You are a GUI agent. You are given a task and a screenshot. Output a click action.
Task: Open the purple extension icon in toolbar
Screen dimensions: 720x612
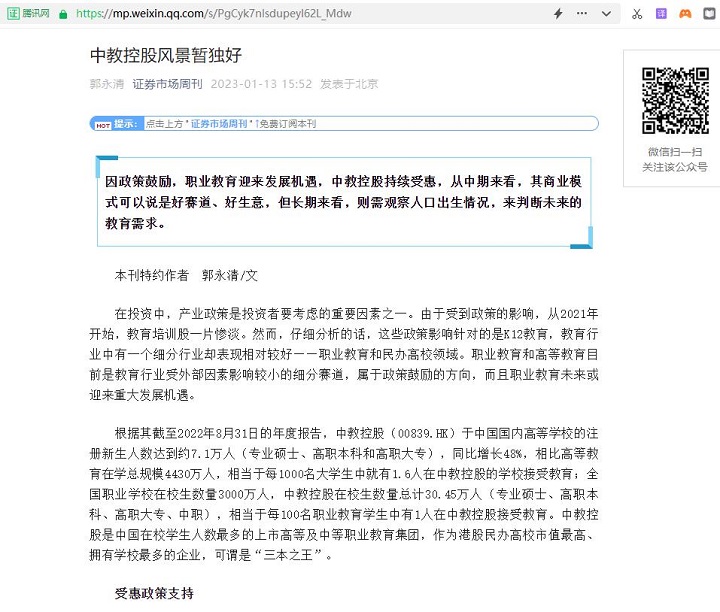pos(660,14)
